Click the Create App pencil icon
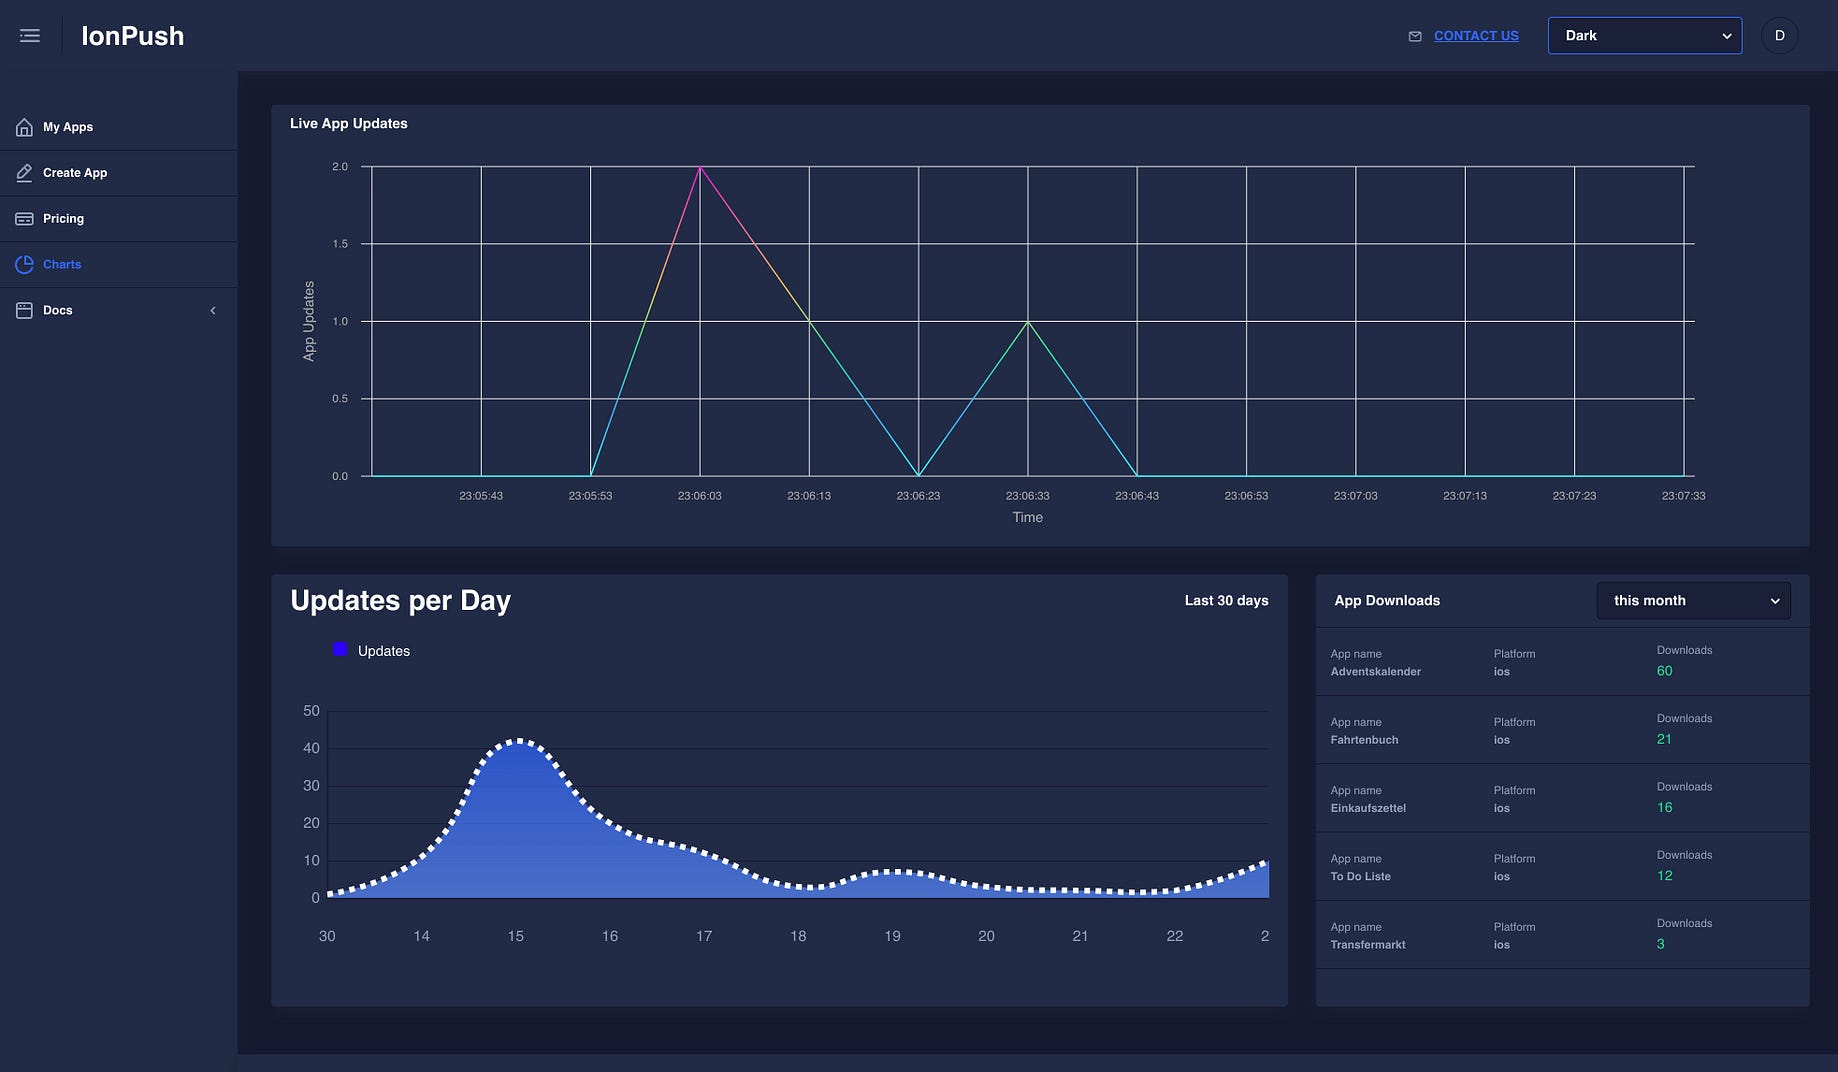1838x1072 pixels. click(x=24, y=173)
